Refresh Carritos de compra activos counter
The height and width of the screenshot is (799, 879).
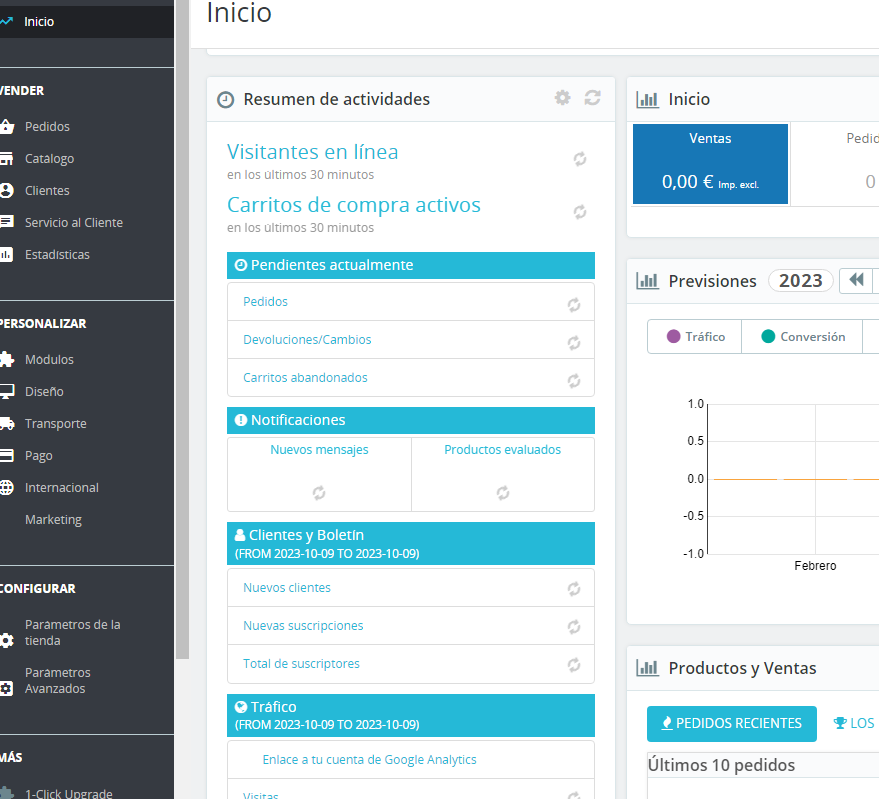580,212
